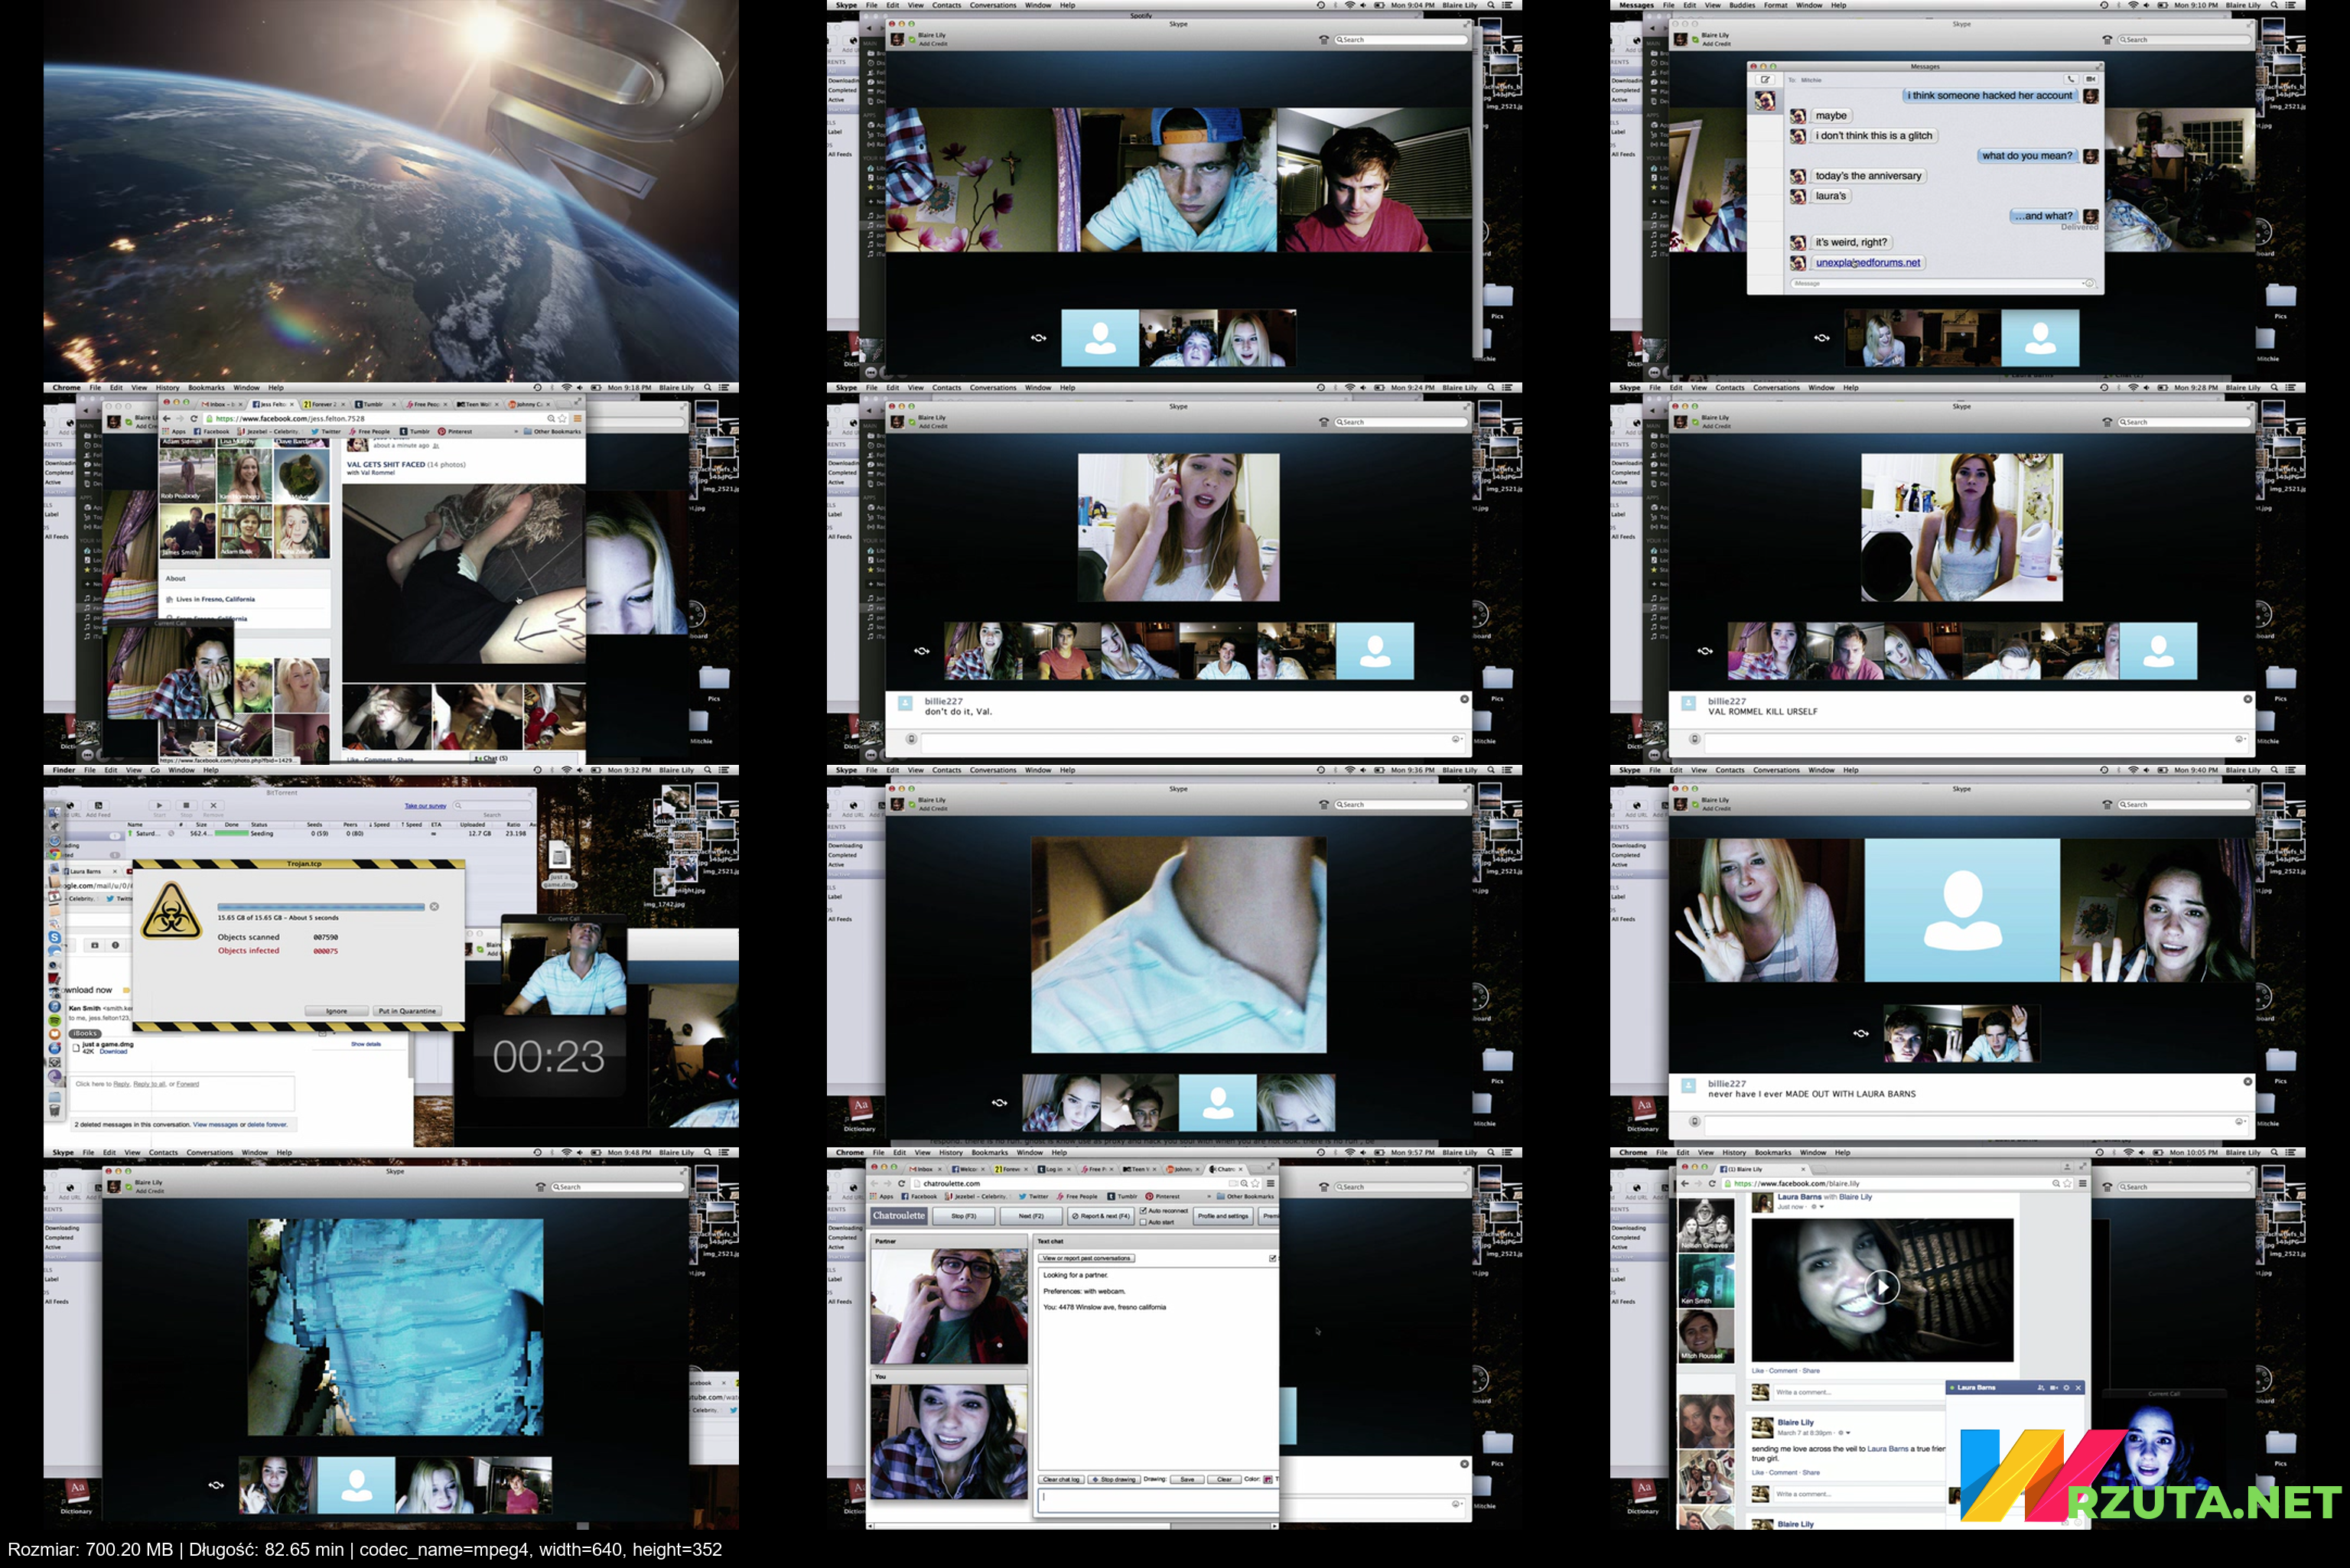This screenshot has height=1568, width=2350.
Task: Click the BitTorrent Start play icon
Action: 159,805
